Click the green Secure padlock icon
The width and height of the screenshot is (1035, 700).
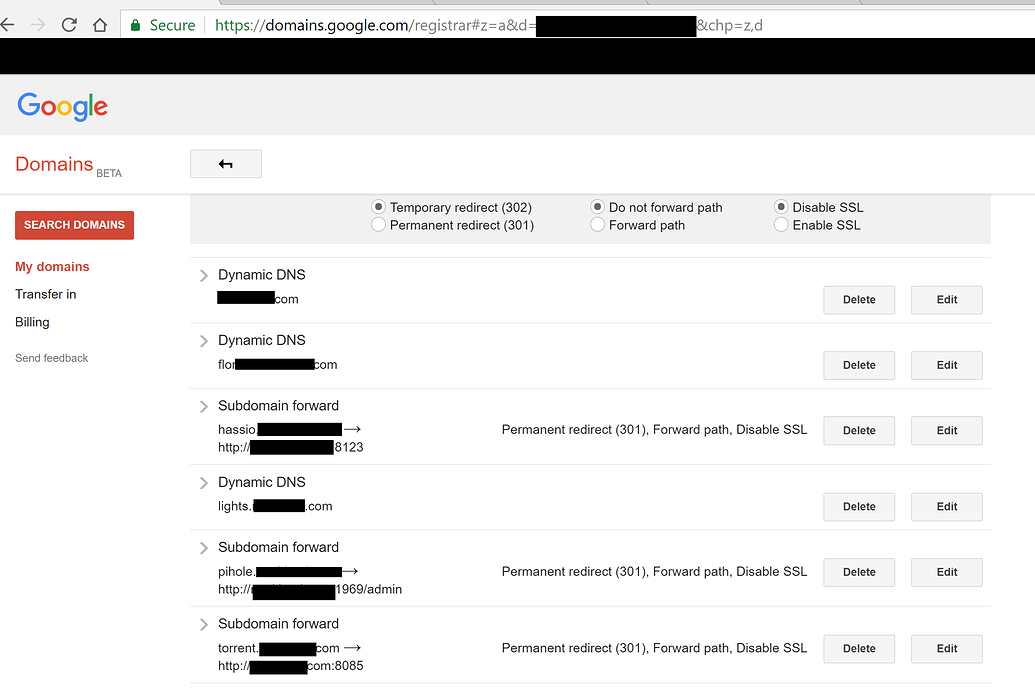point(135,25)
